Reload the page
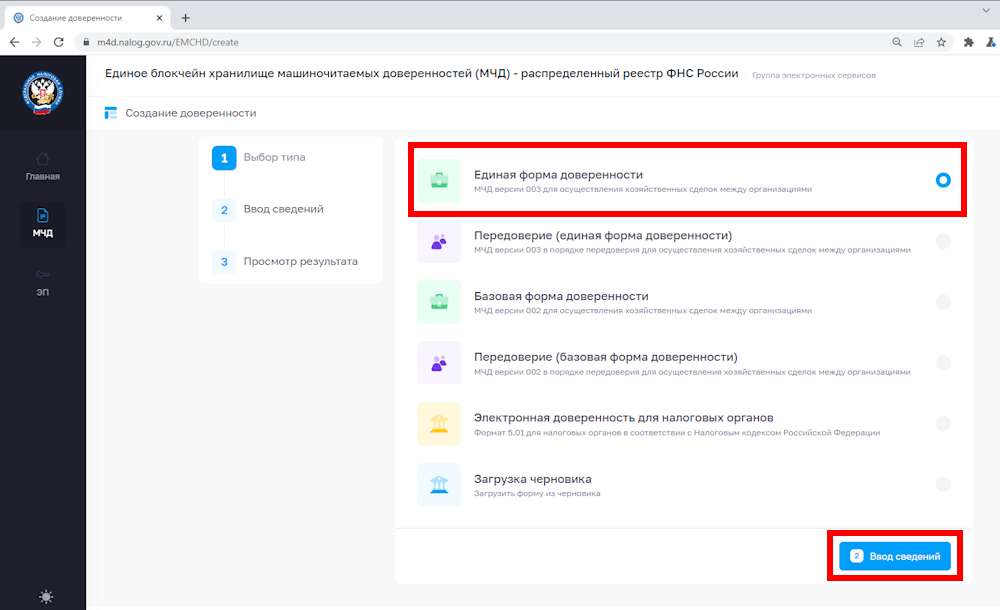This screenshot has width=1000, height=610. point(60,44)
